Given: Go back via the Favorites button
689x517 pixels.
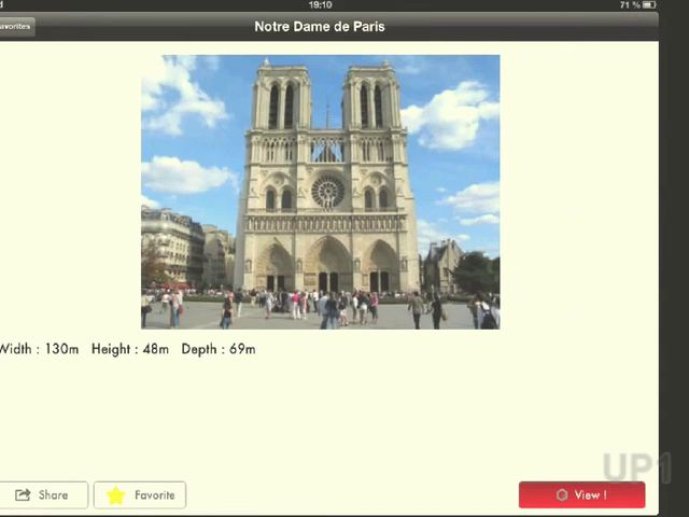Looking at the screenshot, I should pyautogui.click(x=17, y=26).
